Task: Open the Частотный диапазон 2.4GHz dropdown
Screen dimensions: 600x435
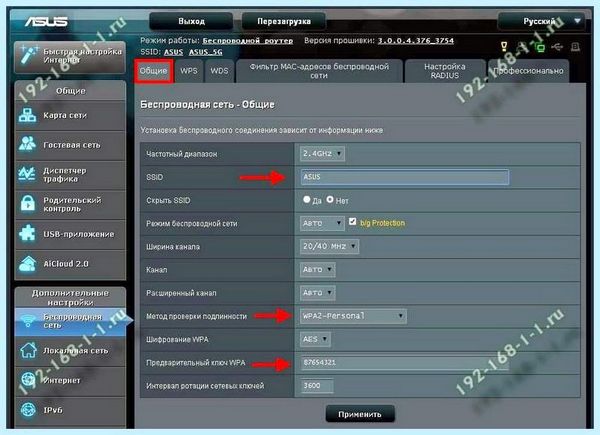Action: coord(322,154)
